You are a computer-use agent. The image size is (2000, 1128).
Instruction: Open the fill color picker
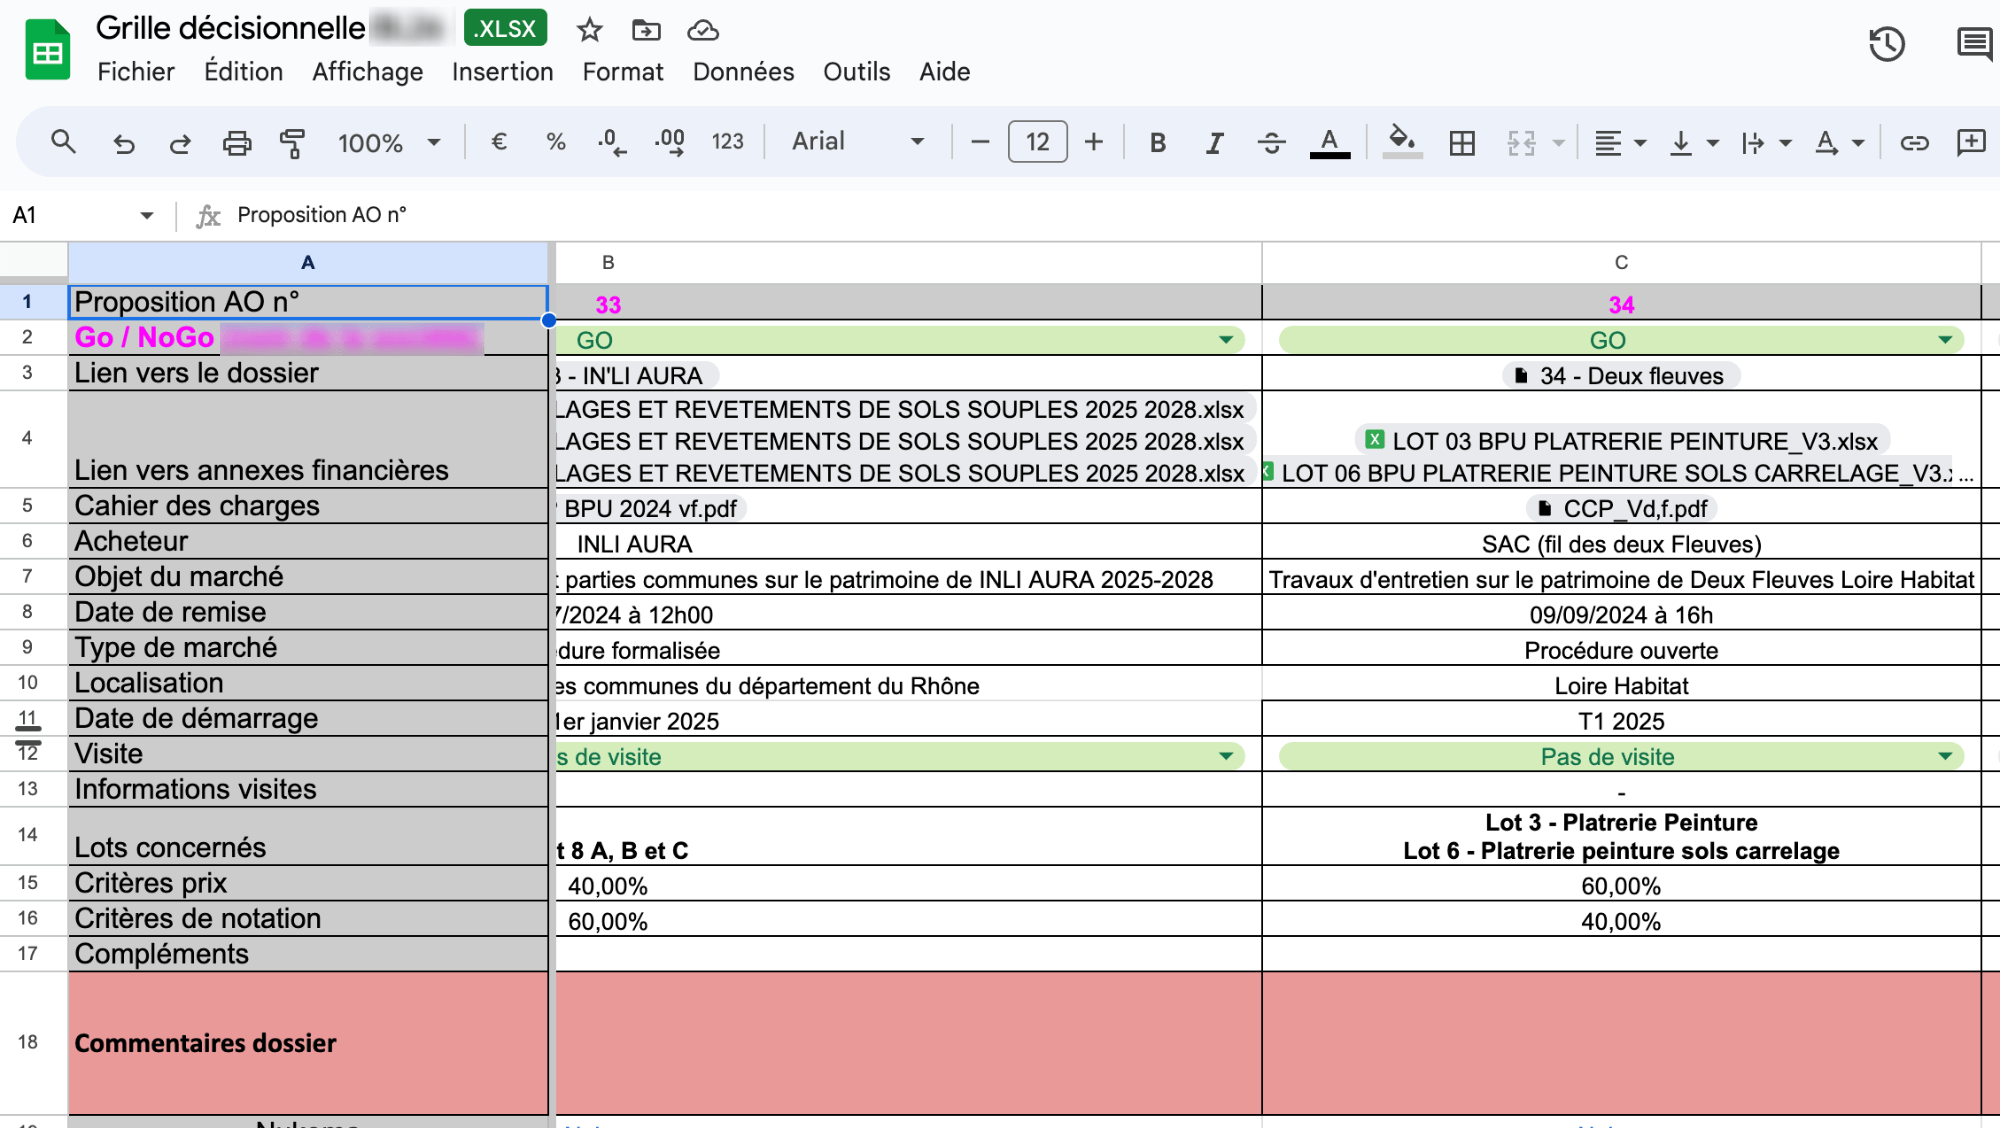pos(1403,143)
